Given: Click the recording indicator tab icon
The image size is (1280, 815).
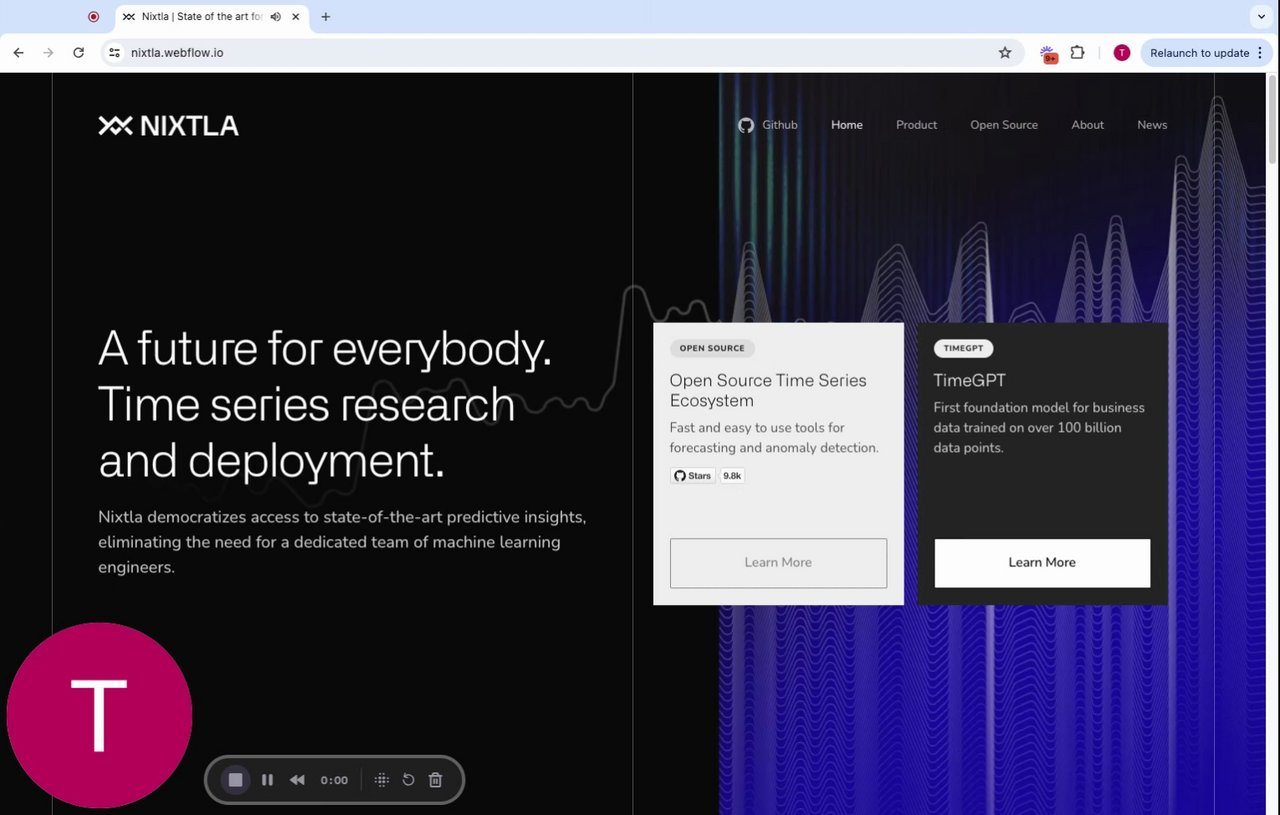Looking at the screenshot, I should point(93,17).
